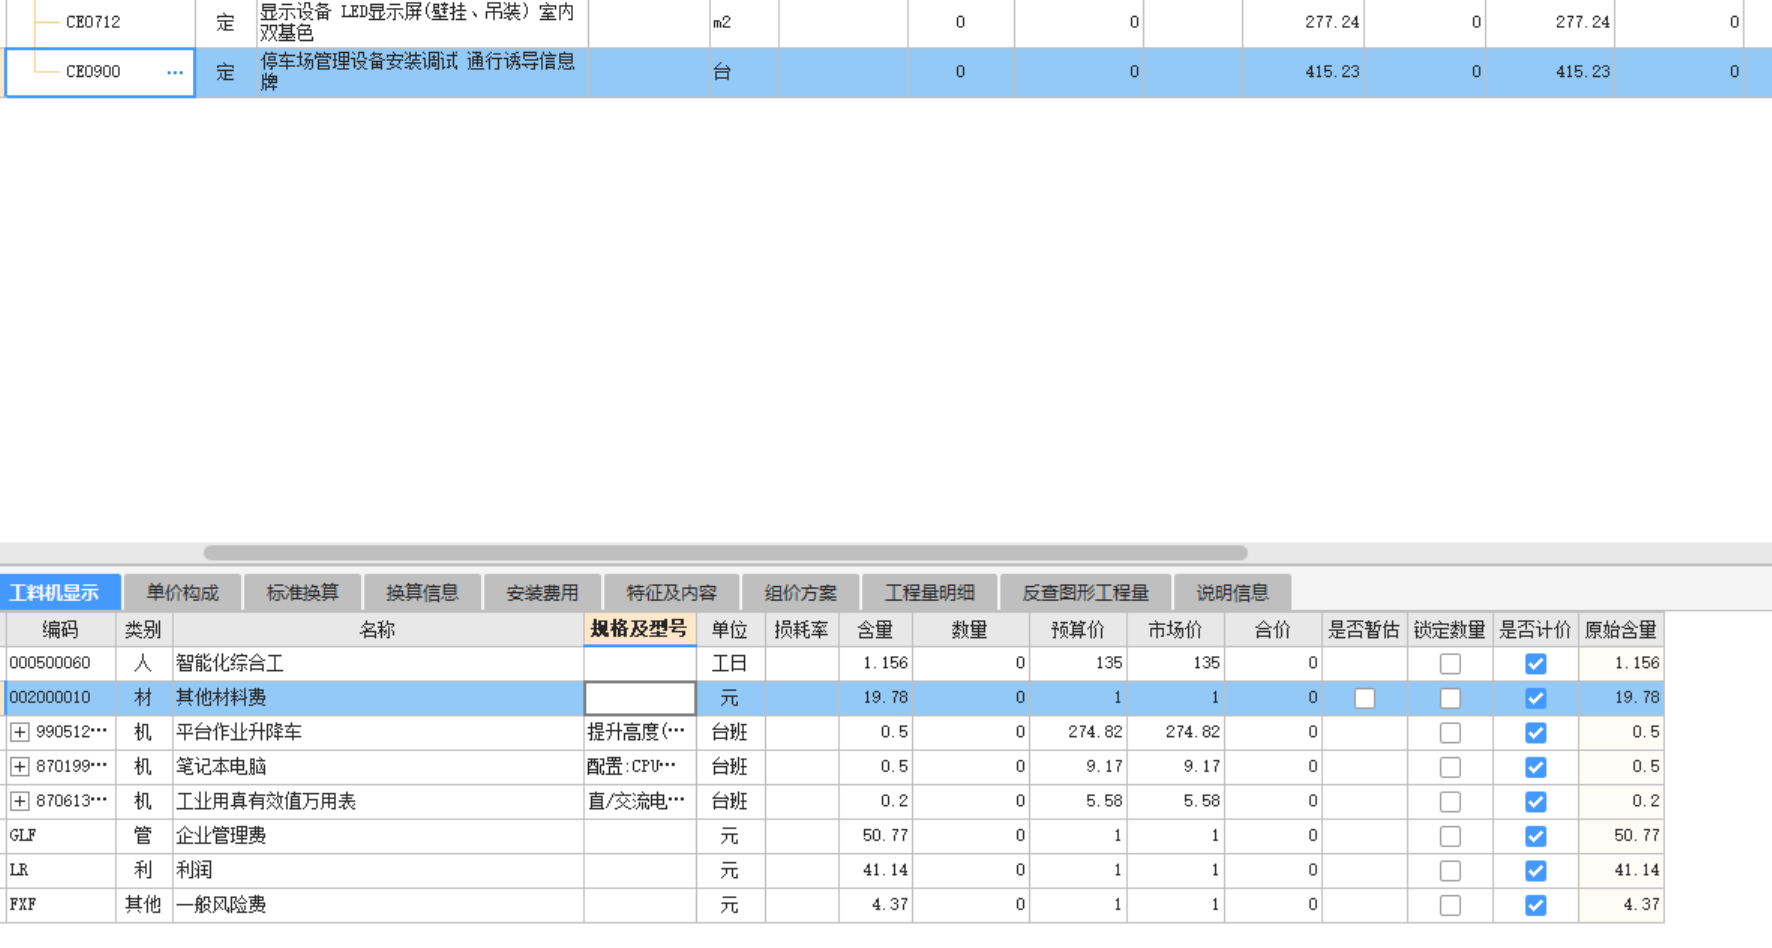Screen dimensions: 1772x948
Task: Toggle 锁定数量 for 一般风险费
Action: (1450, 905)
